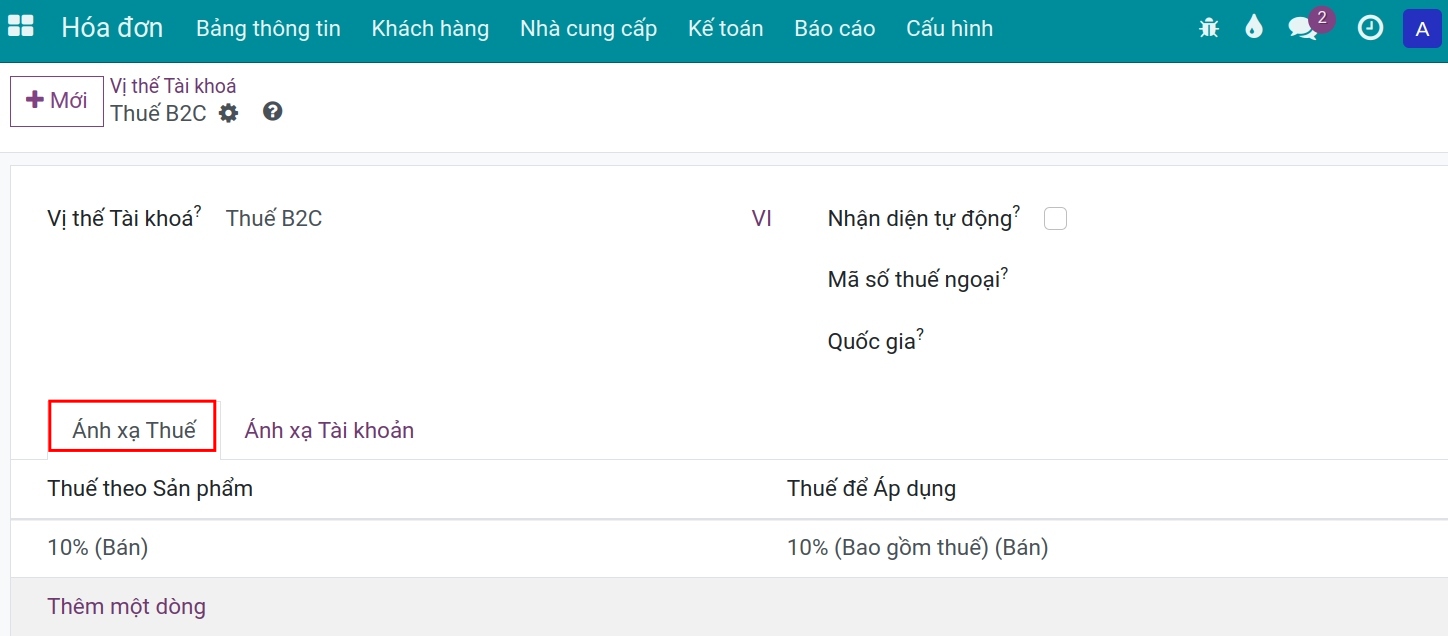Click the droplet icon in top bar

(1254, 28)
